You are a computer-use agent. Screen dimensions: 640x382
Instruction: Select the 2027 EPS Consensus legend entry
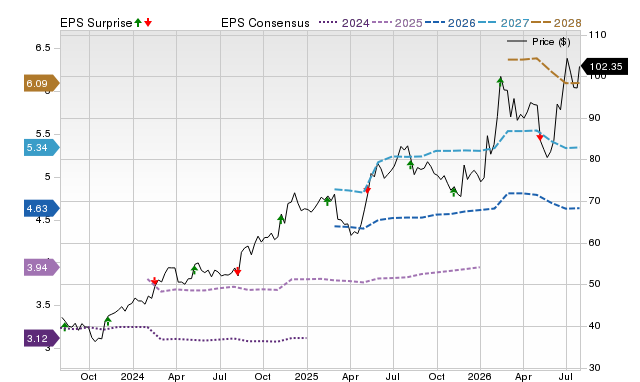(504, 23)
